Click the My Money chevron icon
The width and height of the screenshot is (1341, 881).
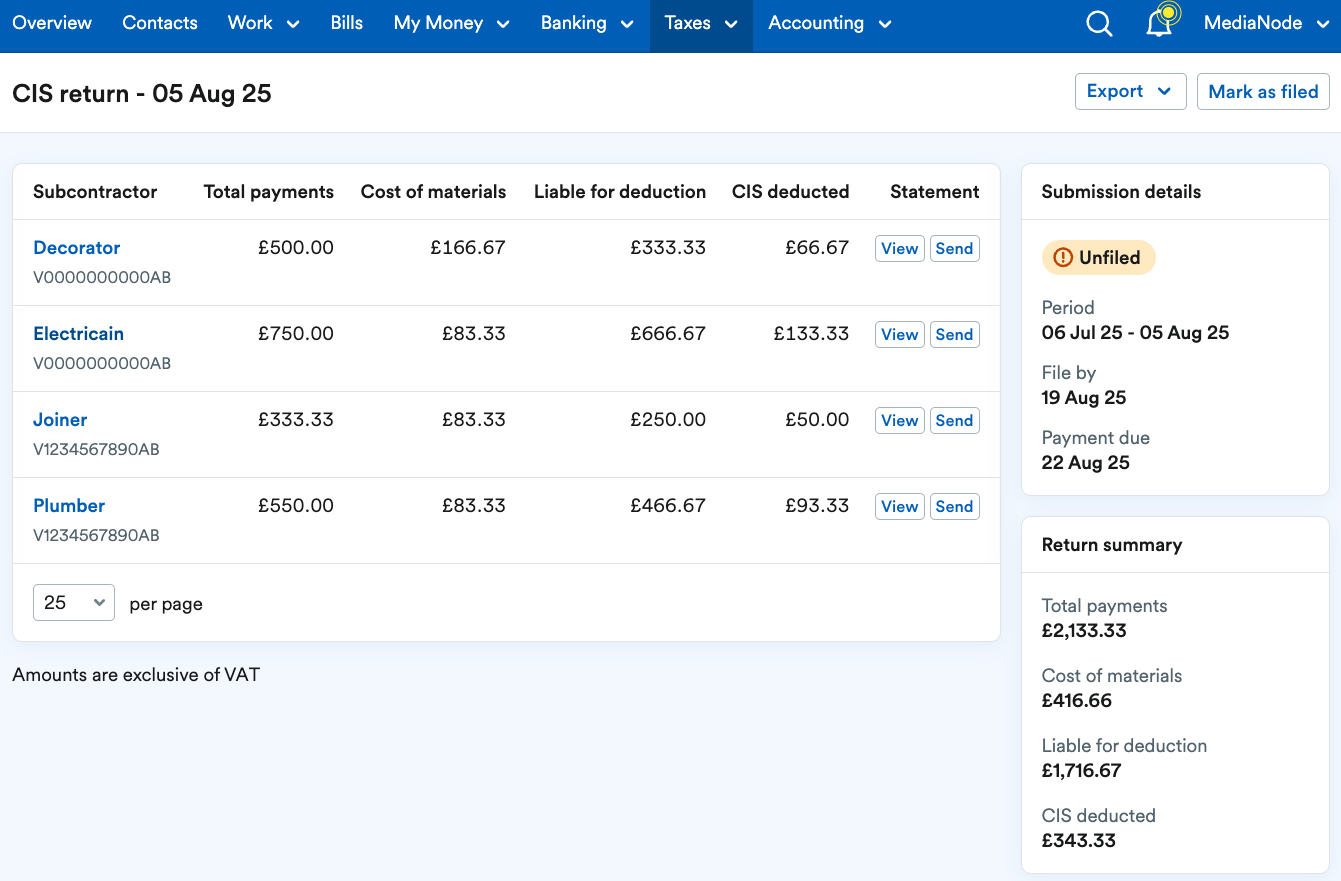click(x=503, y=23)
